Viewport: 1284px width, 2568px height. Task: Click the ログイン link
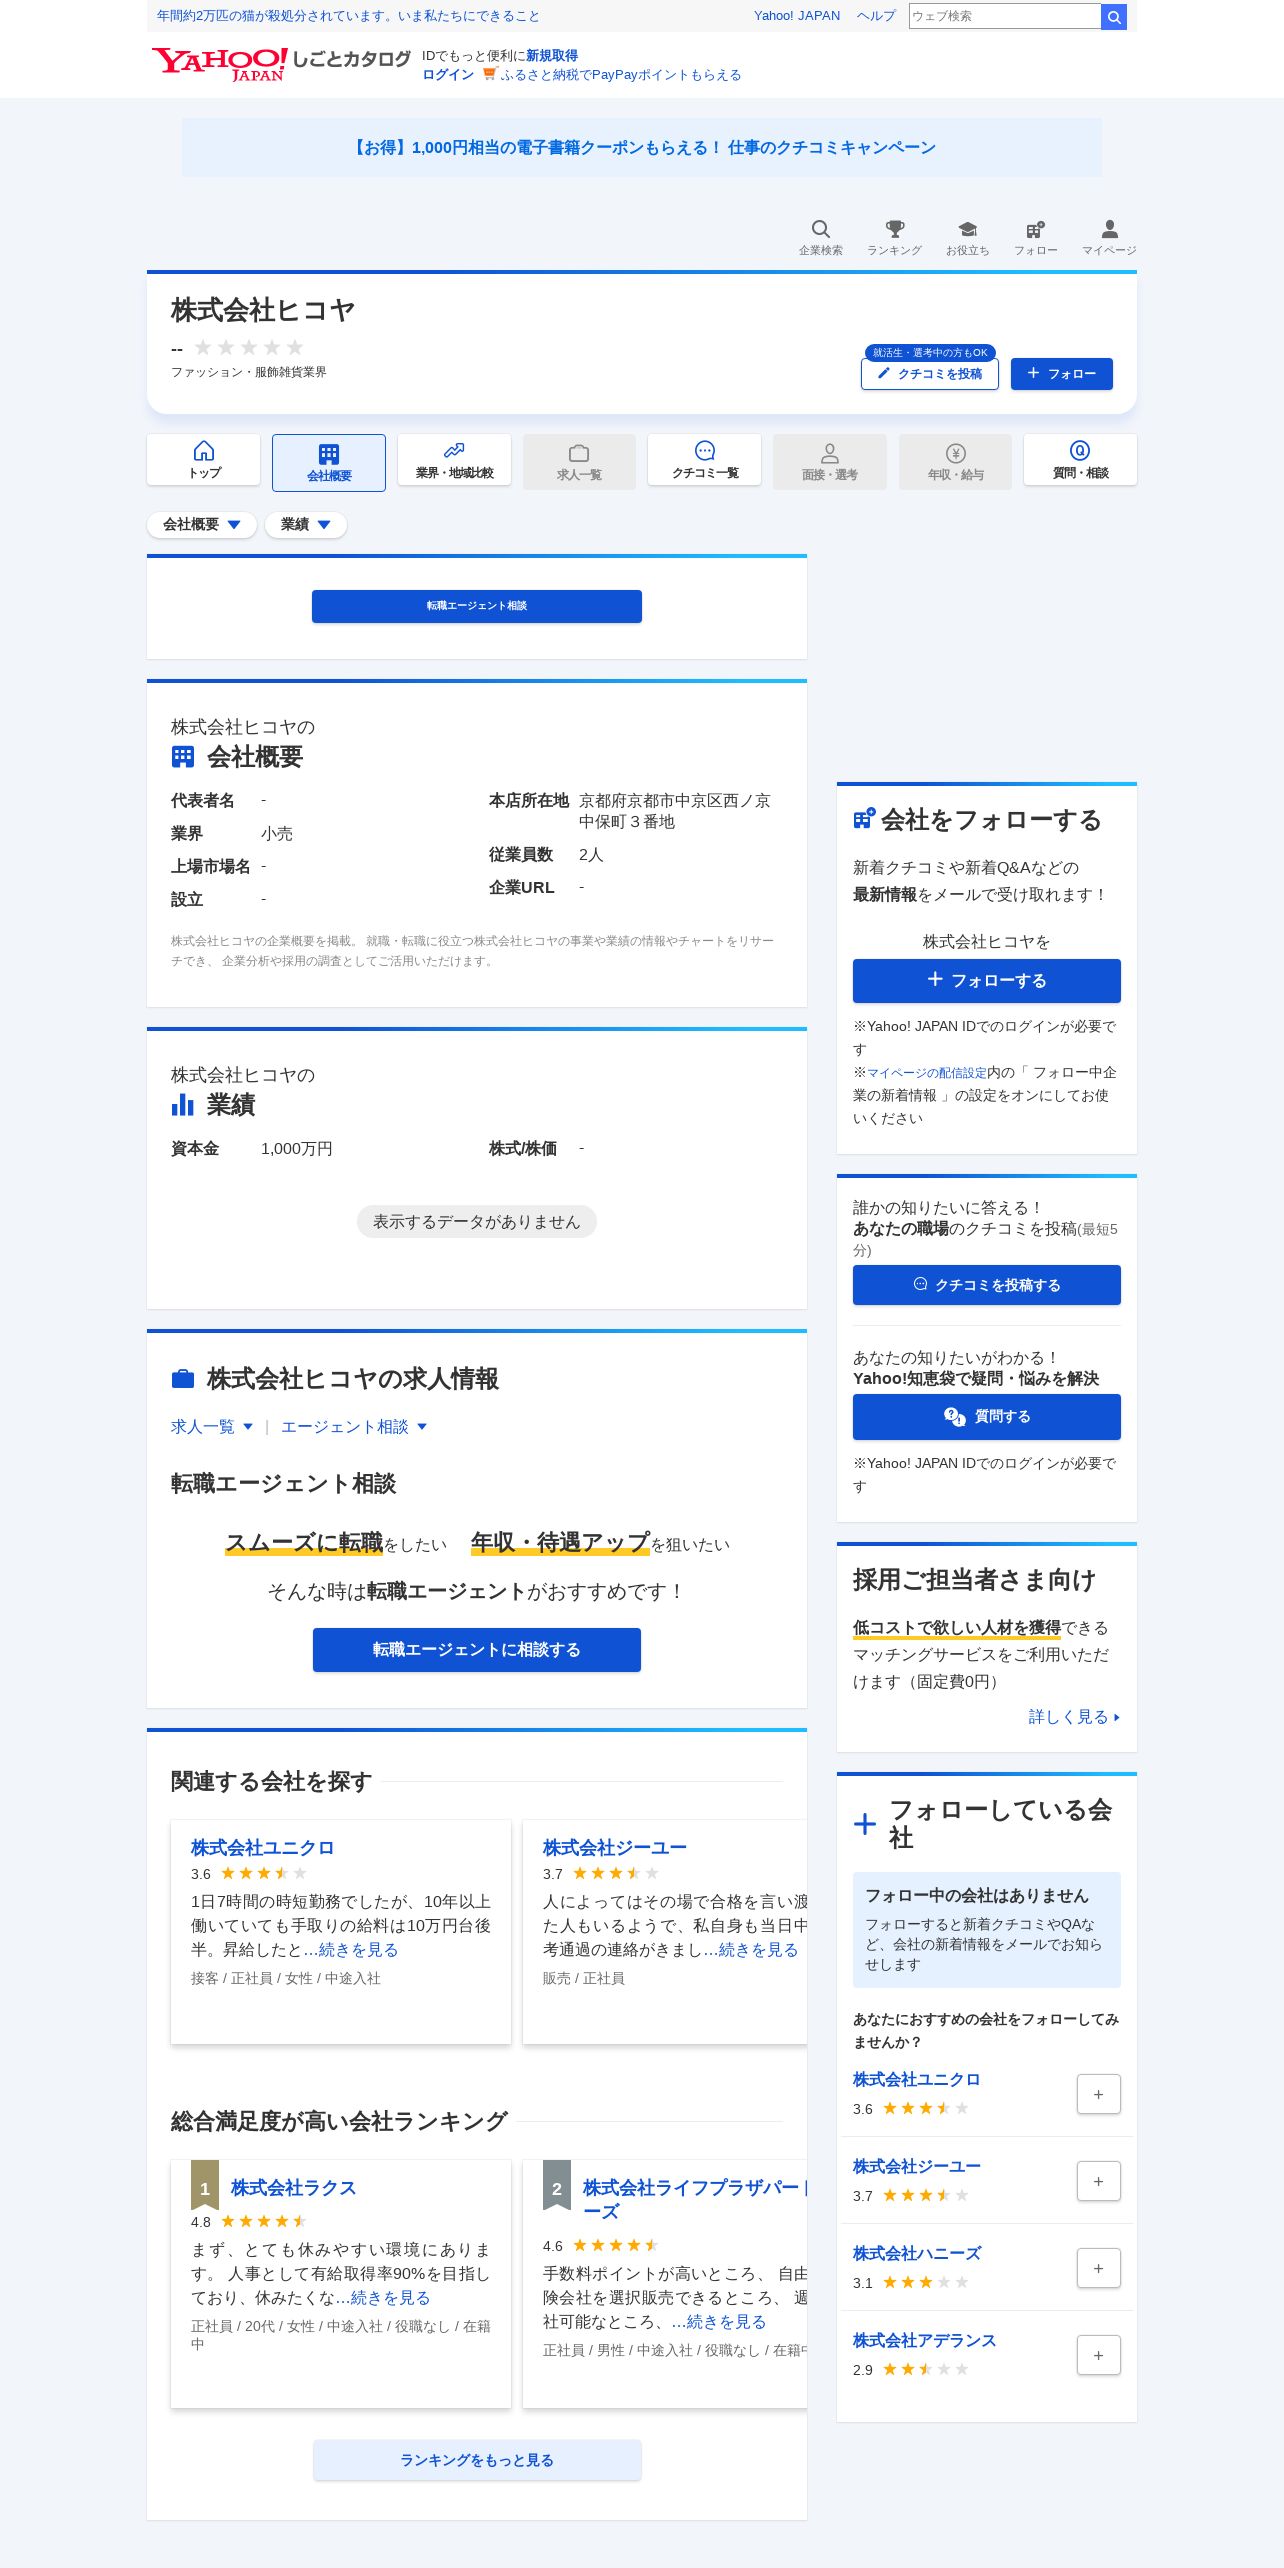pos(448,74)
